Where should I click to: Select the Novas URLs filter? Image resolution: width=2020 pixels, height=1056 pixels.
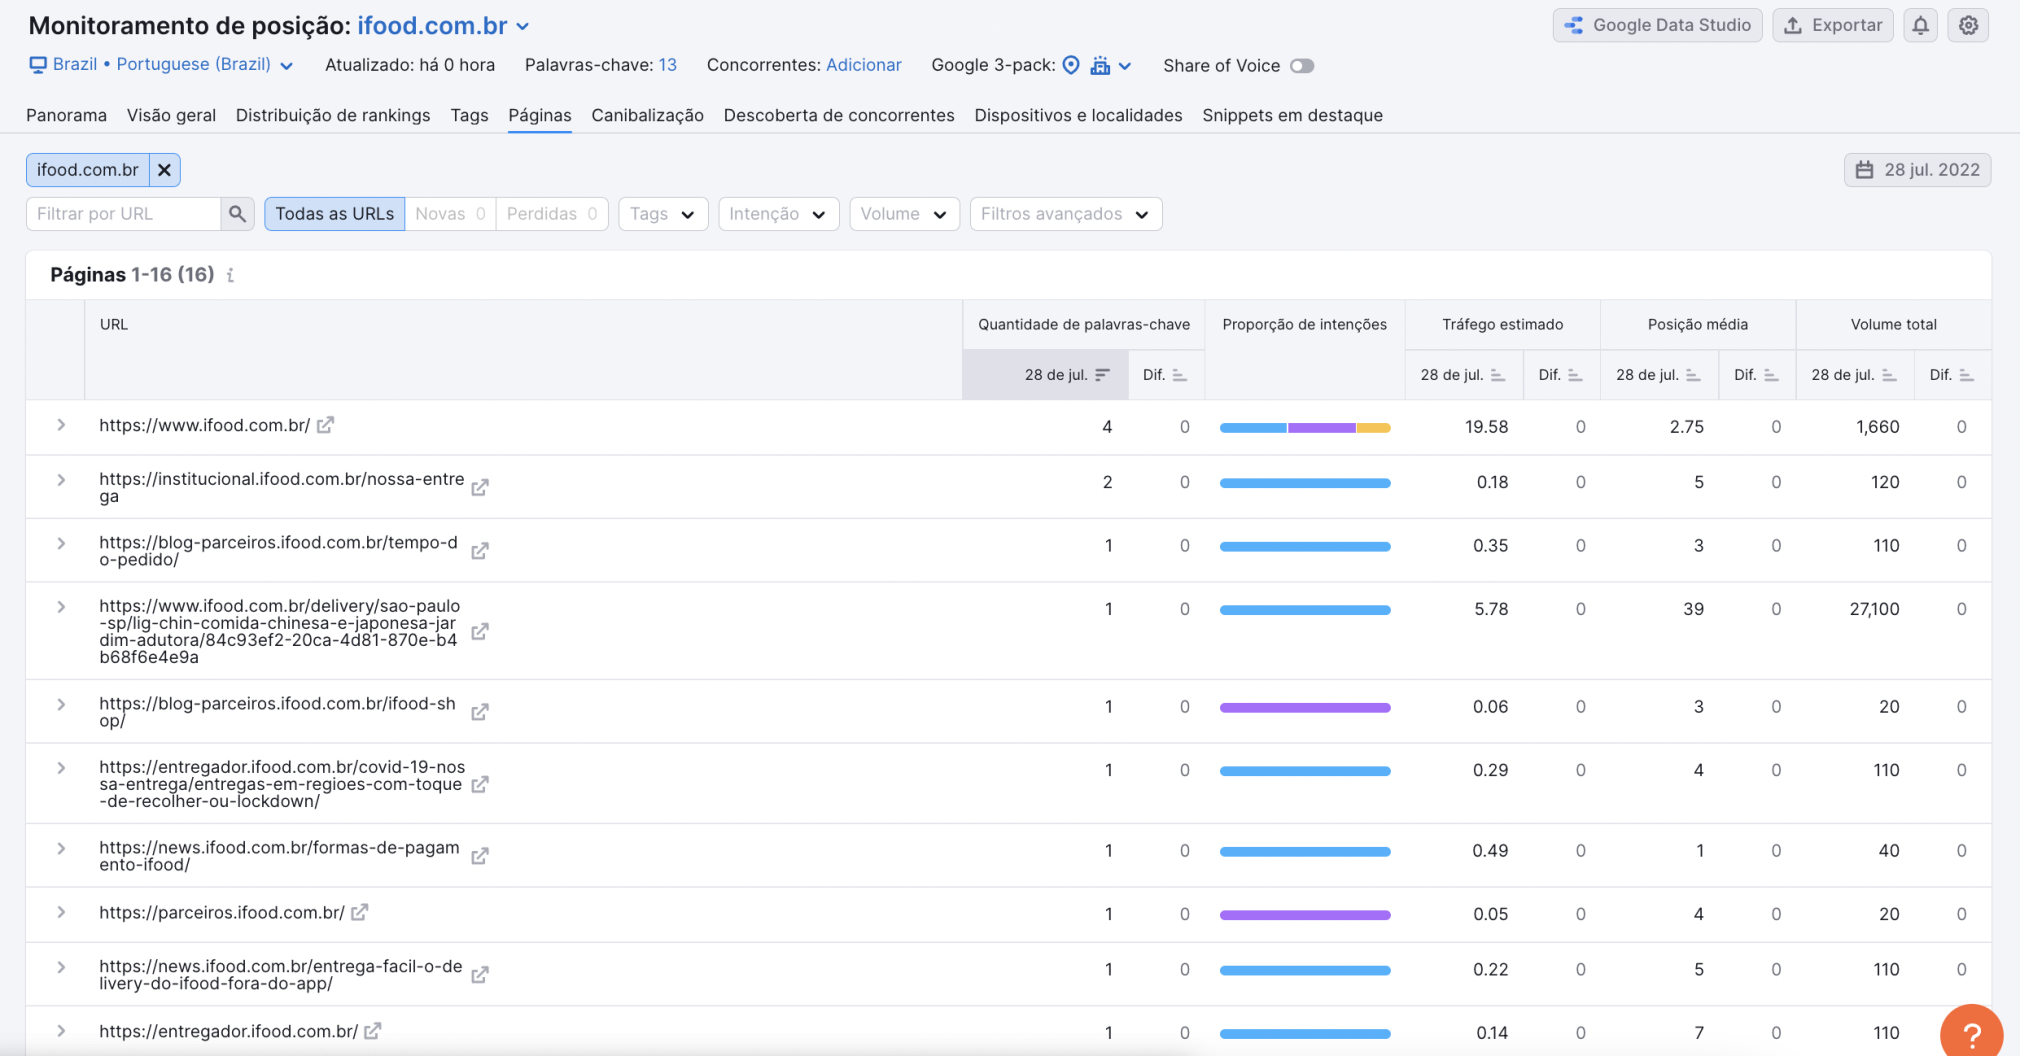coord(450,214)
